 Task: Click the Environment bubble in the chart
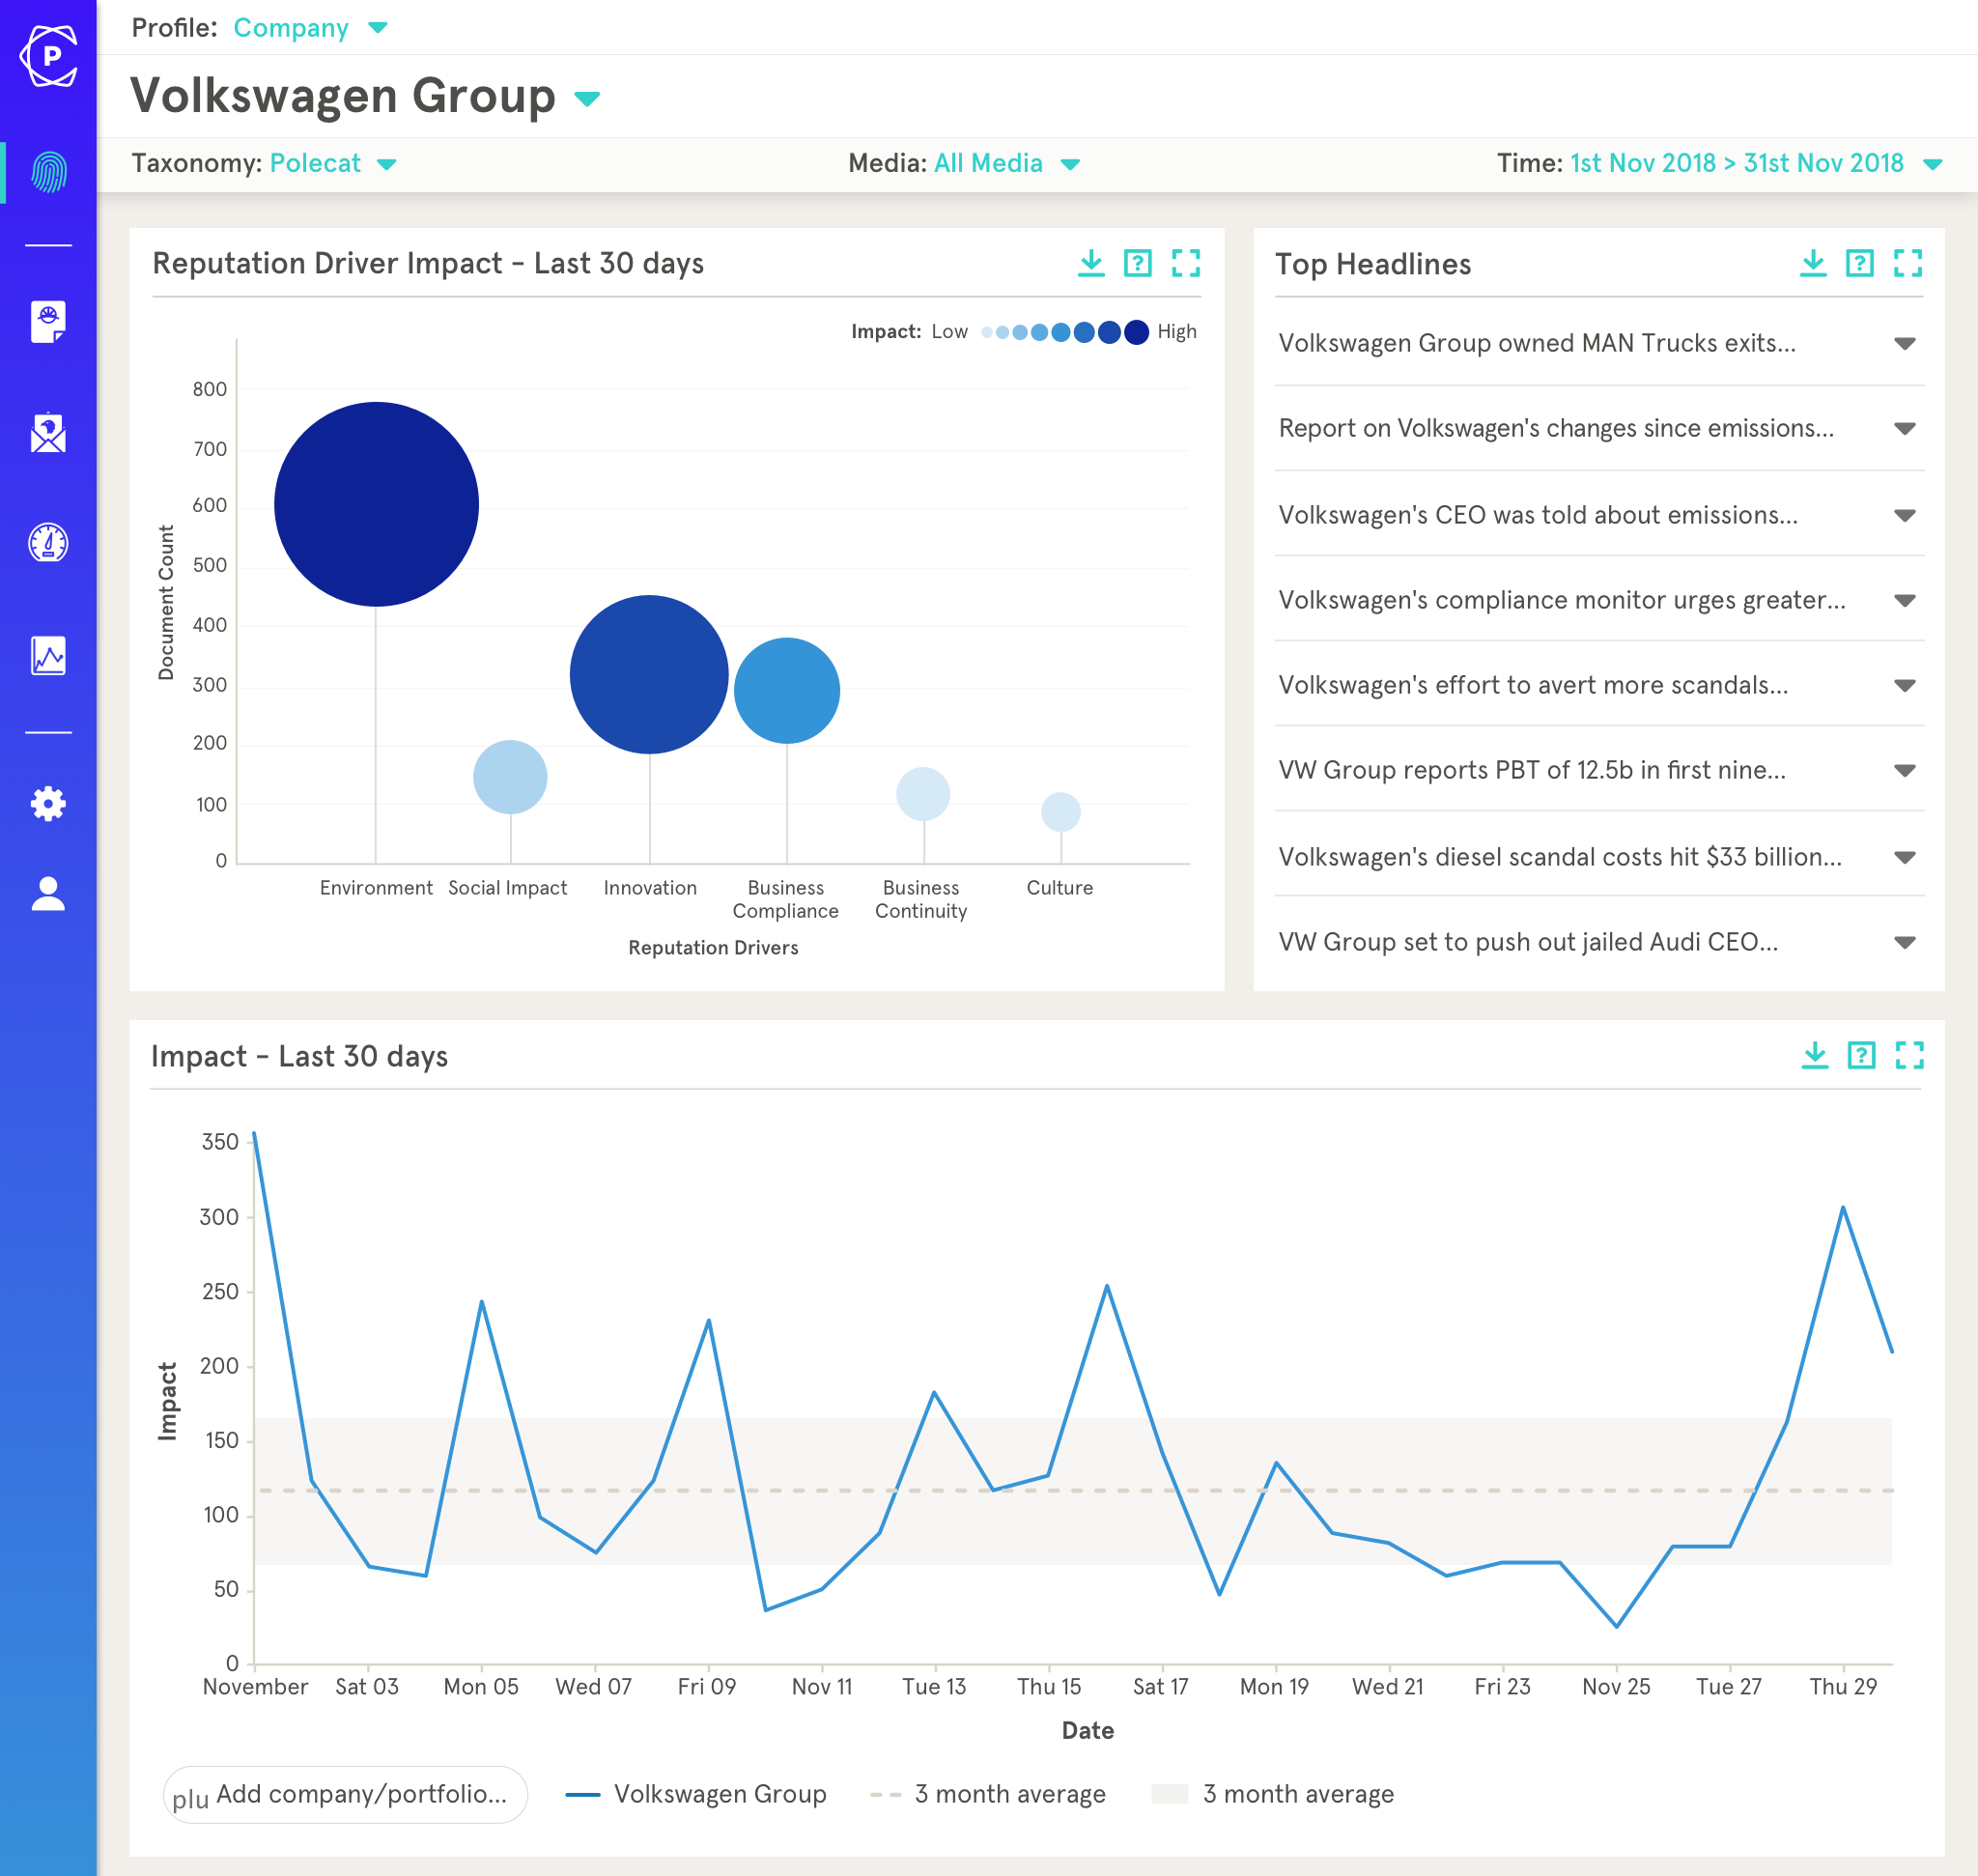coord(376,504)
